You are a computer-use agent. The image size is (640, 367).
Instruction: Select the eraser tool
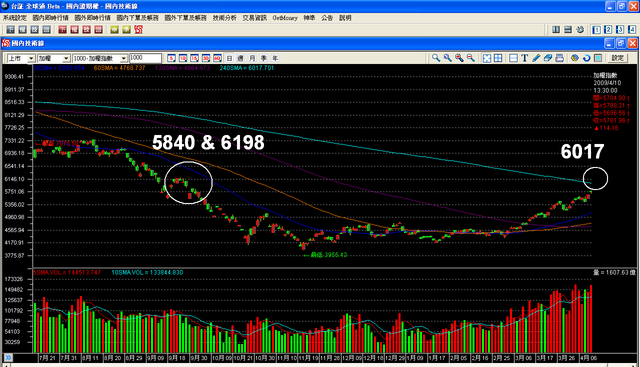click(548, 58)
